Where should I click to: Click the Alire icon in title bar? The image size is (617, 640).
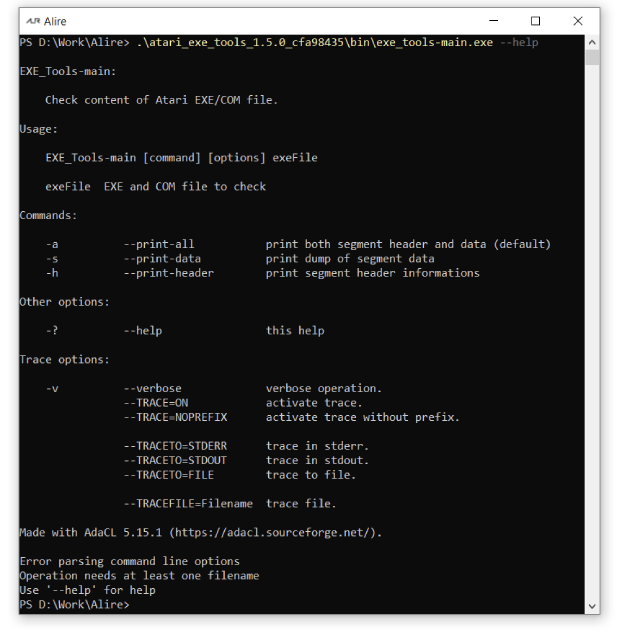tap(33, 21)
